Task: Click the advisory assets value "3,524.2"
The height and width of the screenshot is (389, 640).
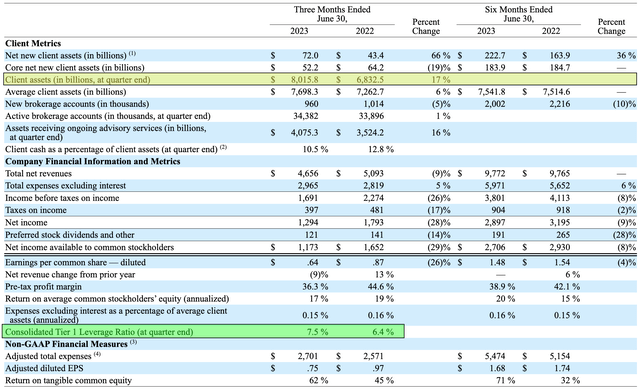Action: point(370,133)
